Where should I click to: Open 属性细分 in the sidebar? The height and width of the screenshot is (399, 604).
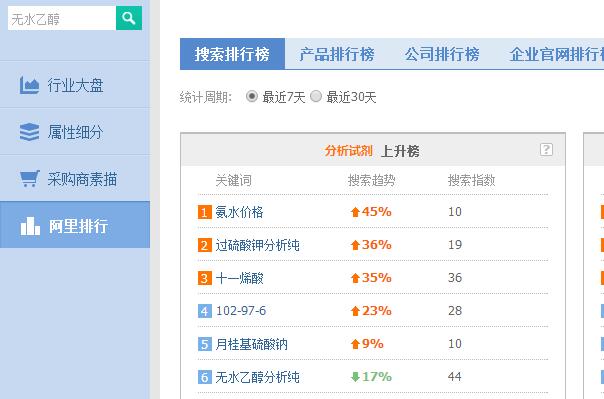click(75, 132)
